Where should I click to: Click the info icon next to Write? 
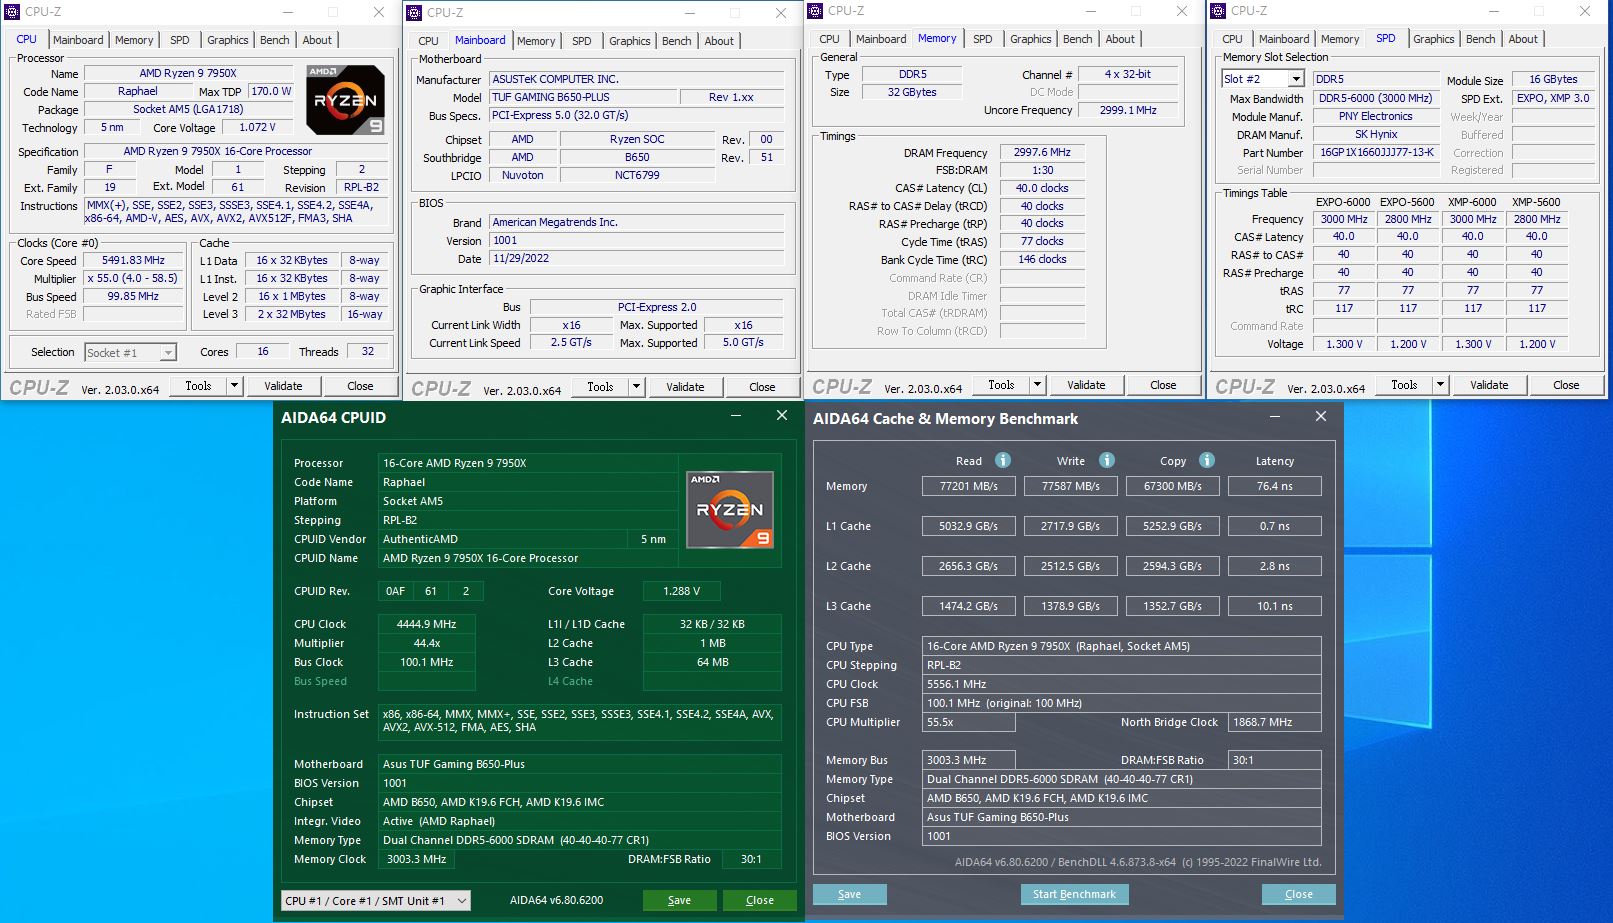click(x=1107, y=460)
